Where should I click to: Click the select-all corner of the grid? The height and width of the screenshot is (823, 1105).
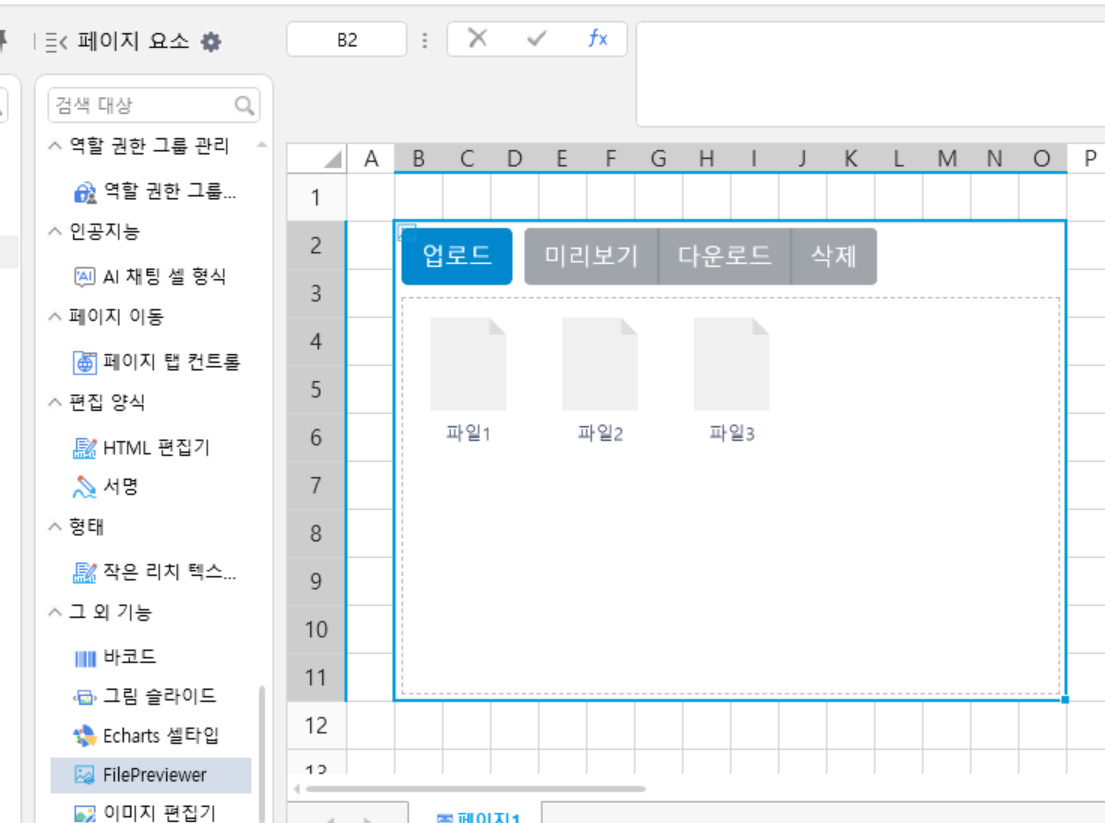click(316, 159)
